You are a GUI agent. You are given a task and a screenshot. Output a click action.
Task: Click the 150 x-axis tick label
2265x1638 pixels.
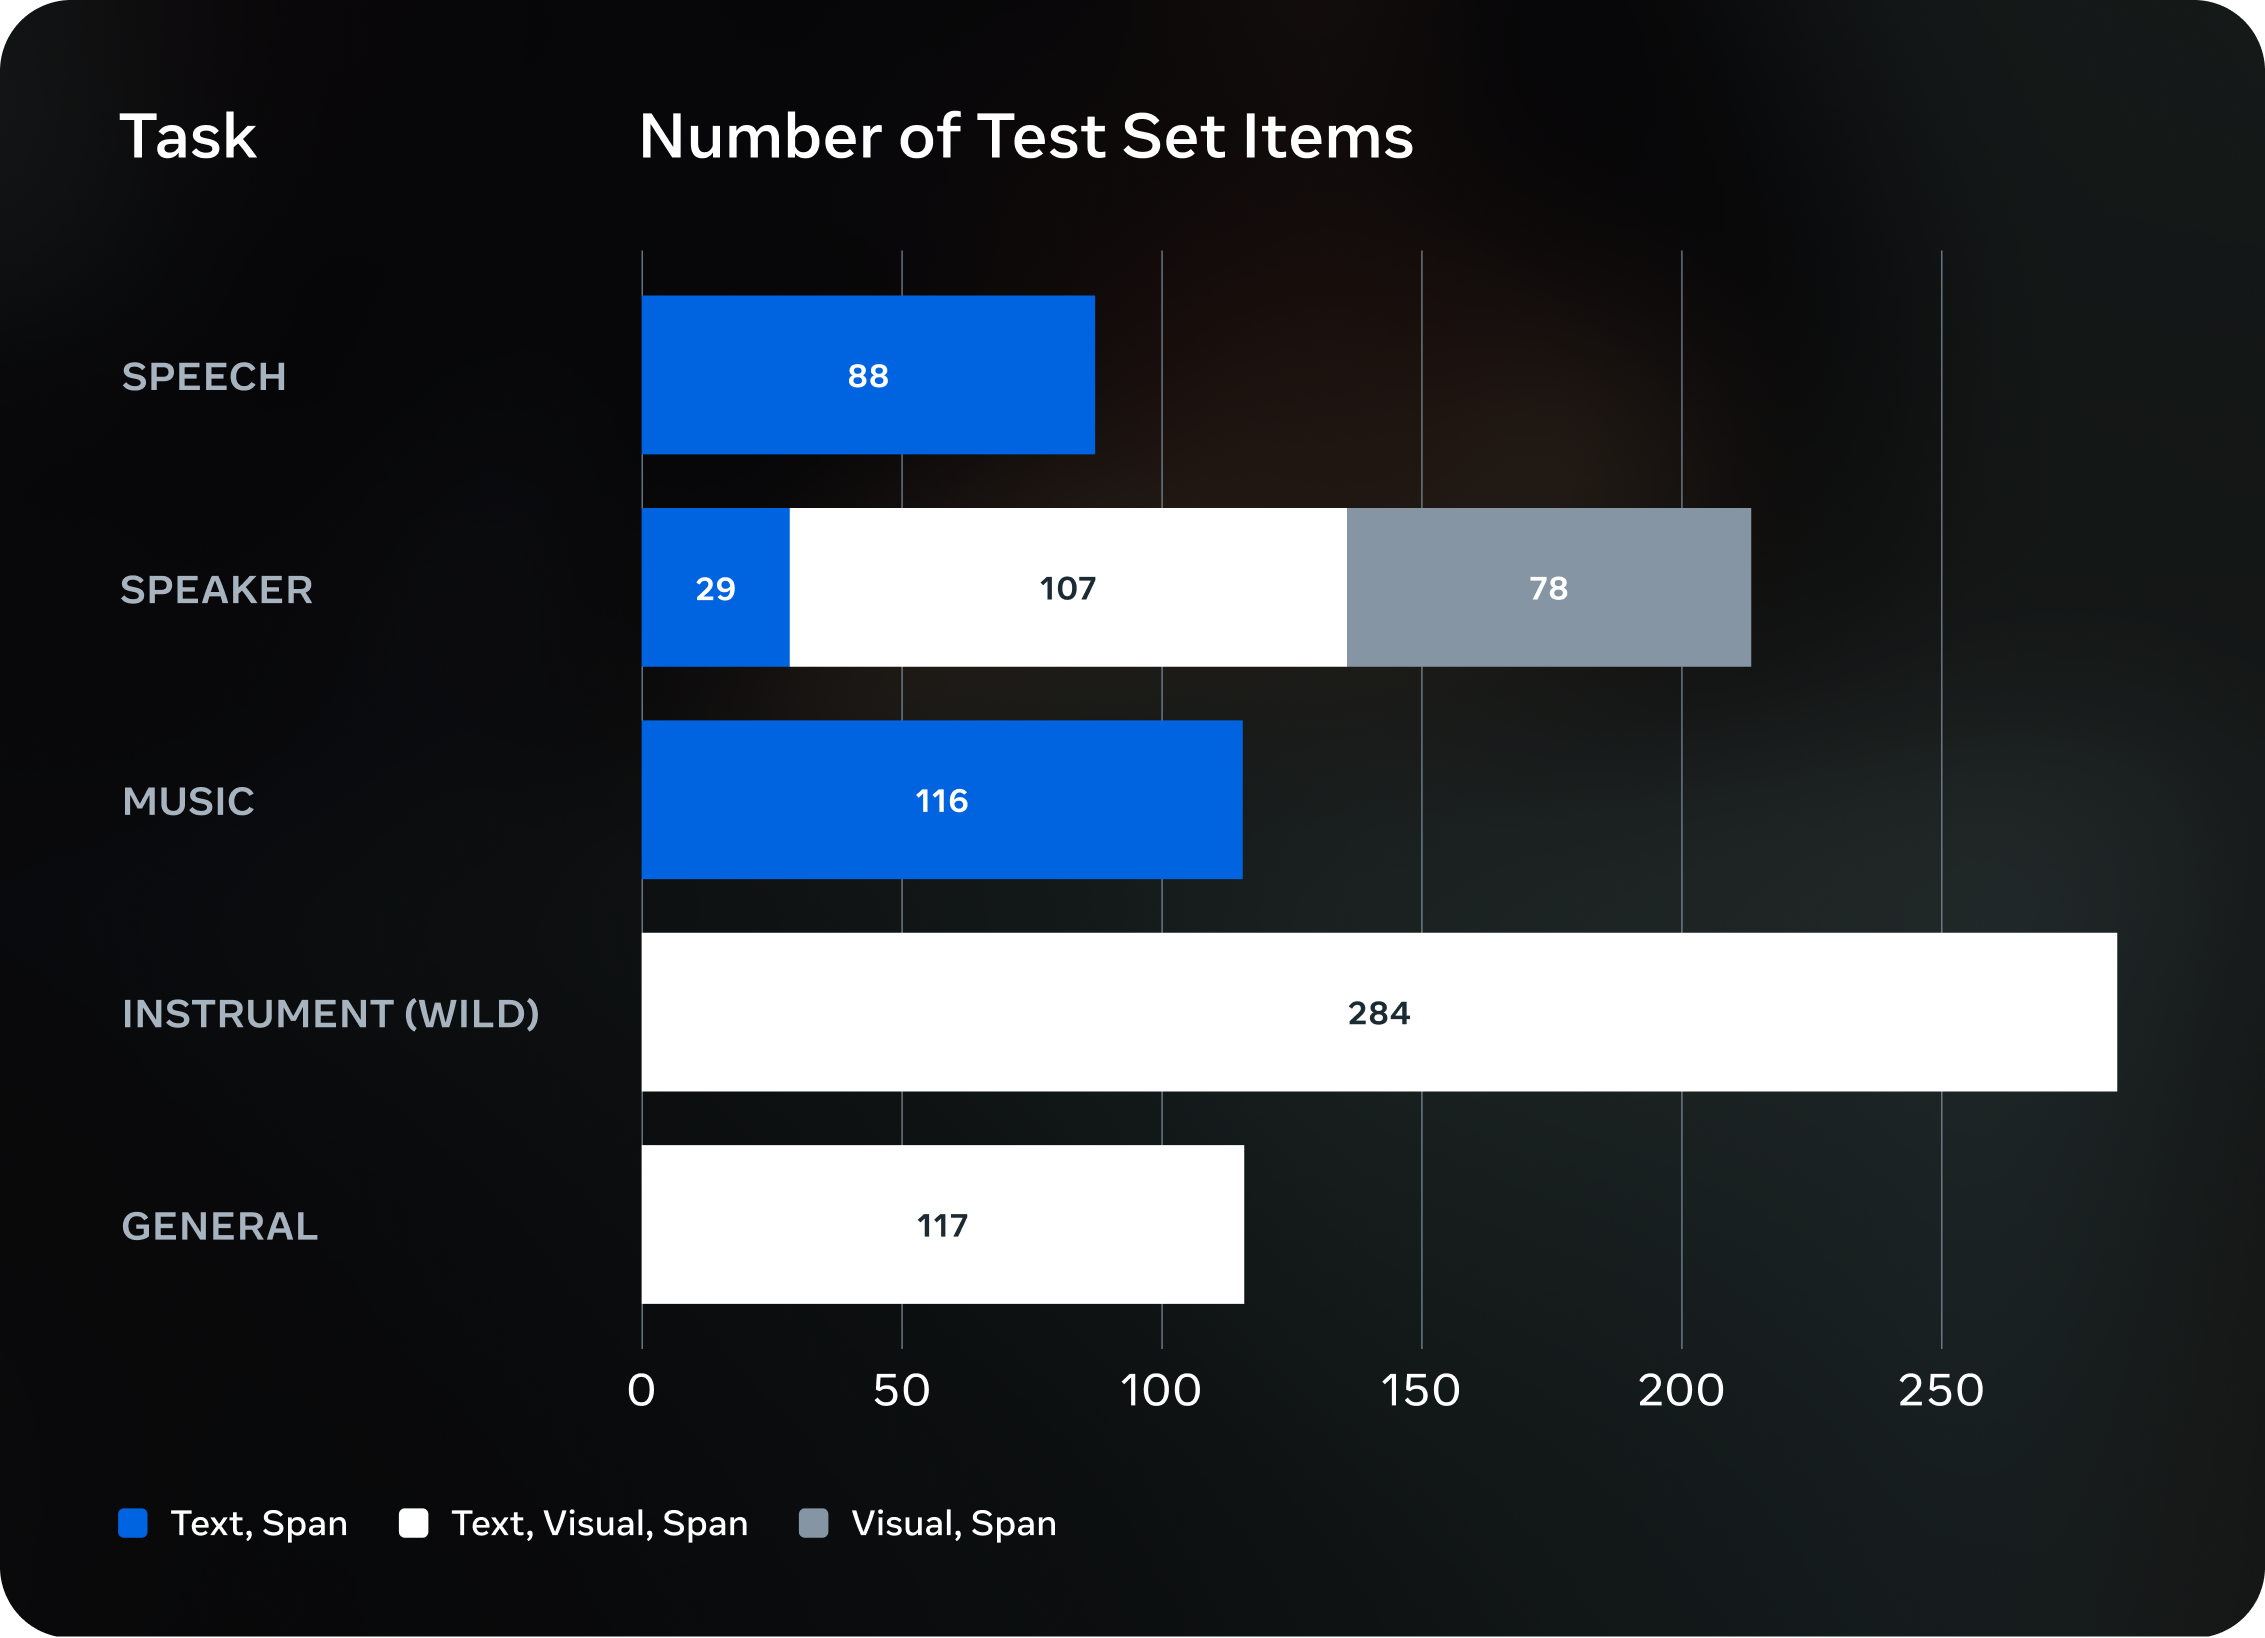[x=1420, y=1390]
